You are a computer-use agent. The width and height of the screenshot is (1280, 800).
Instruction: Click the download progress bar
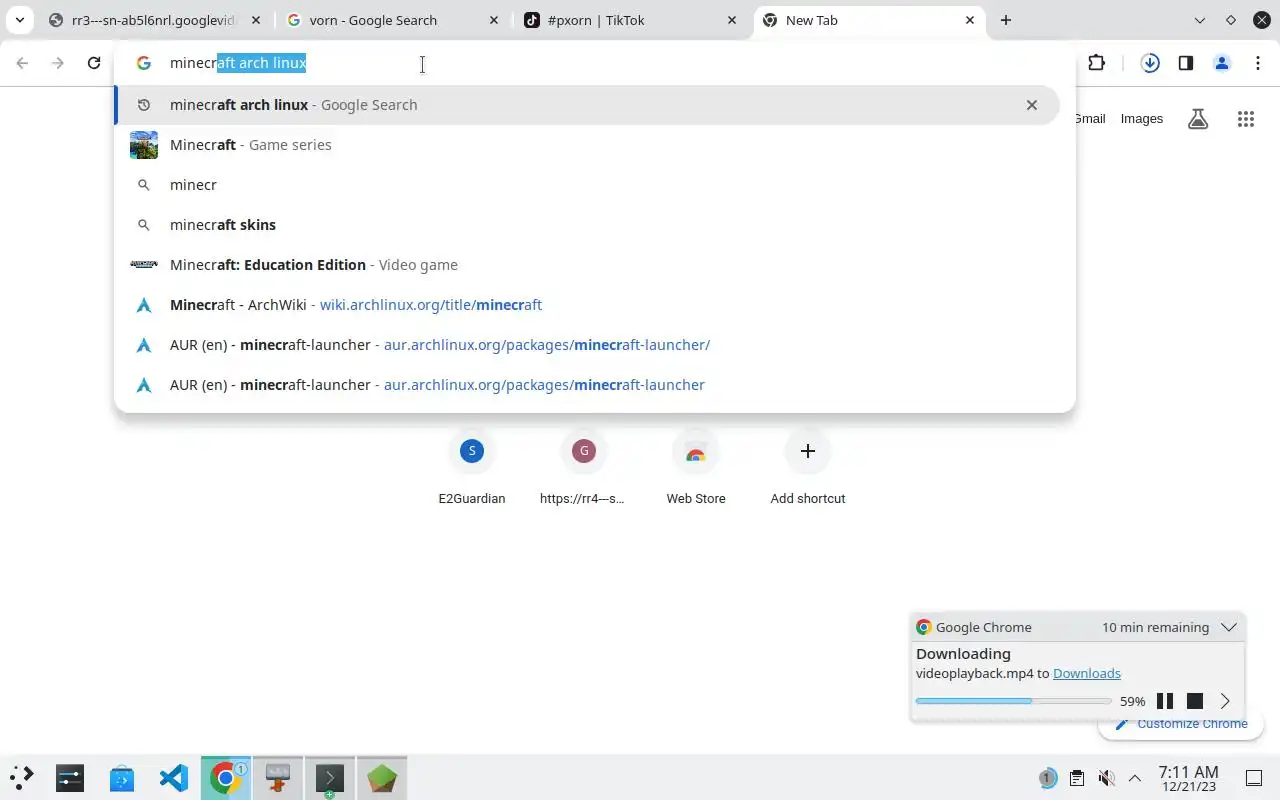(1013, 701)
